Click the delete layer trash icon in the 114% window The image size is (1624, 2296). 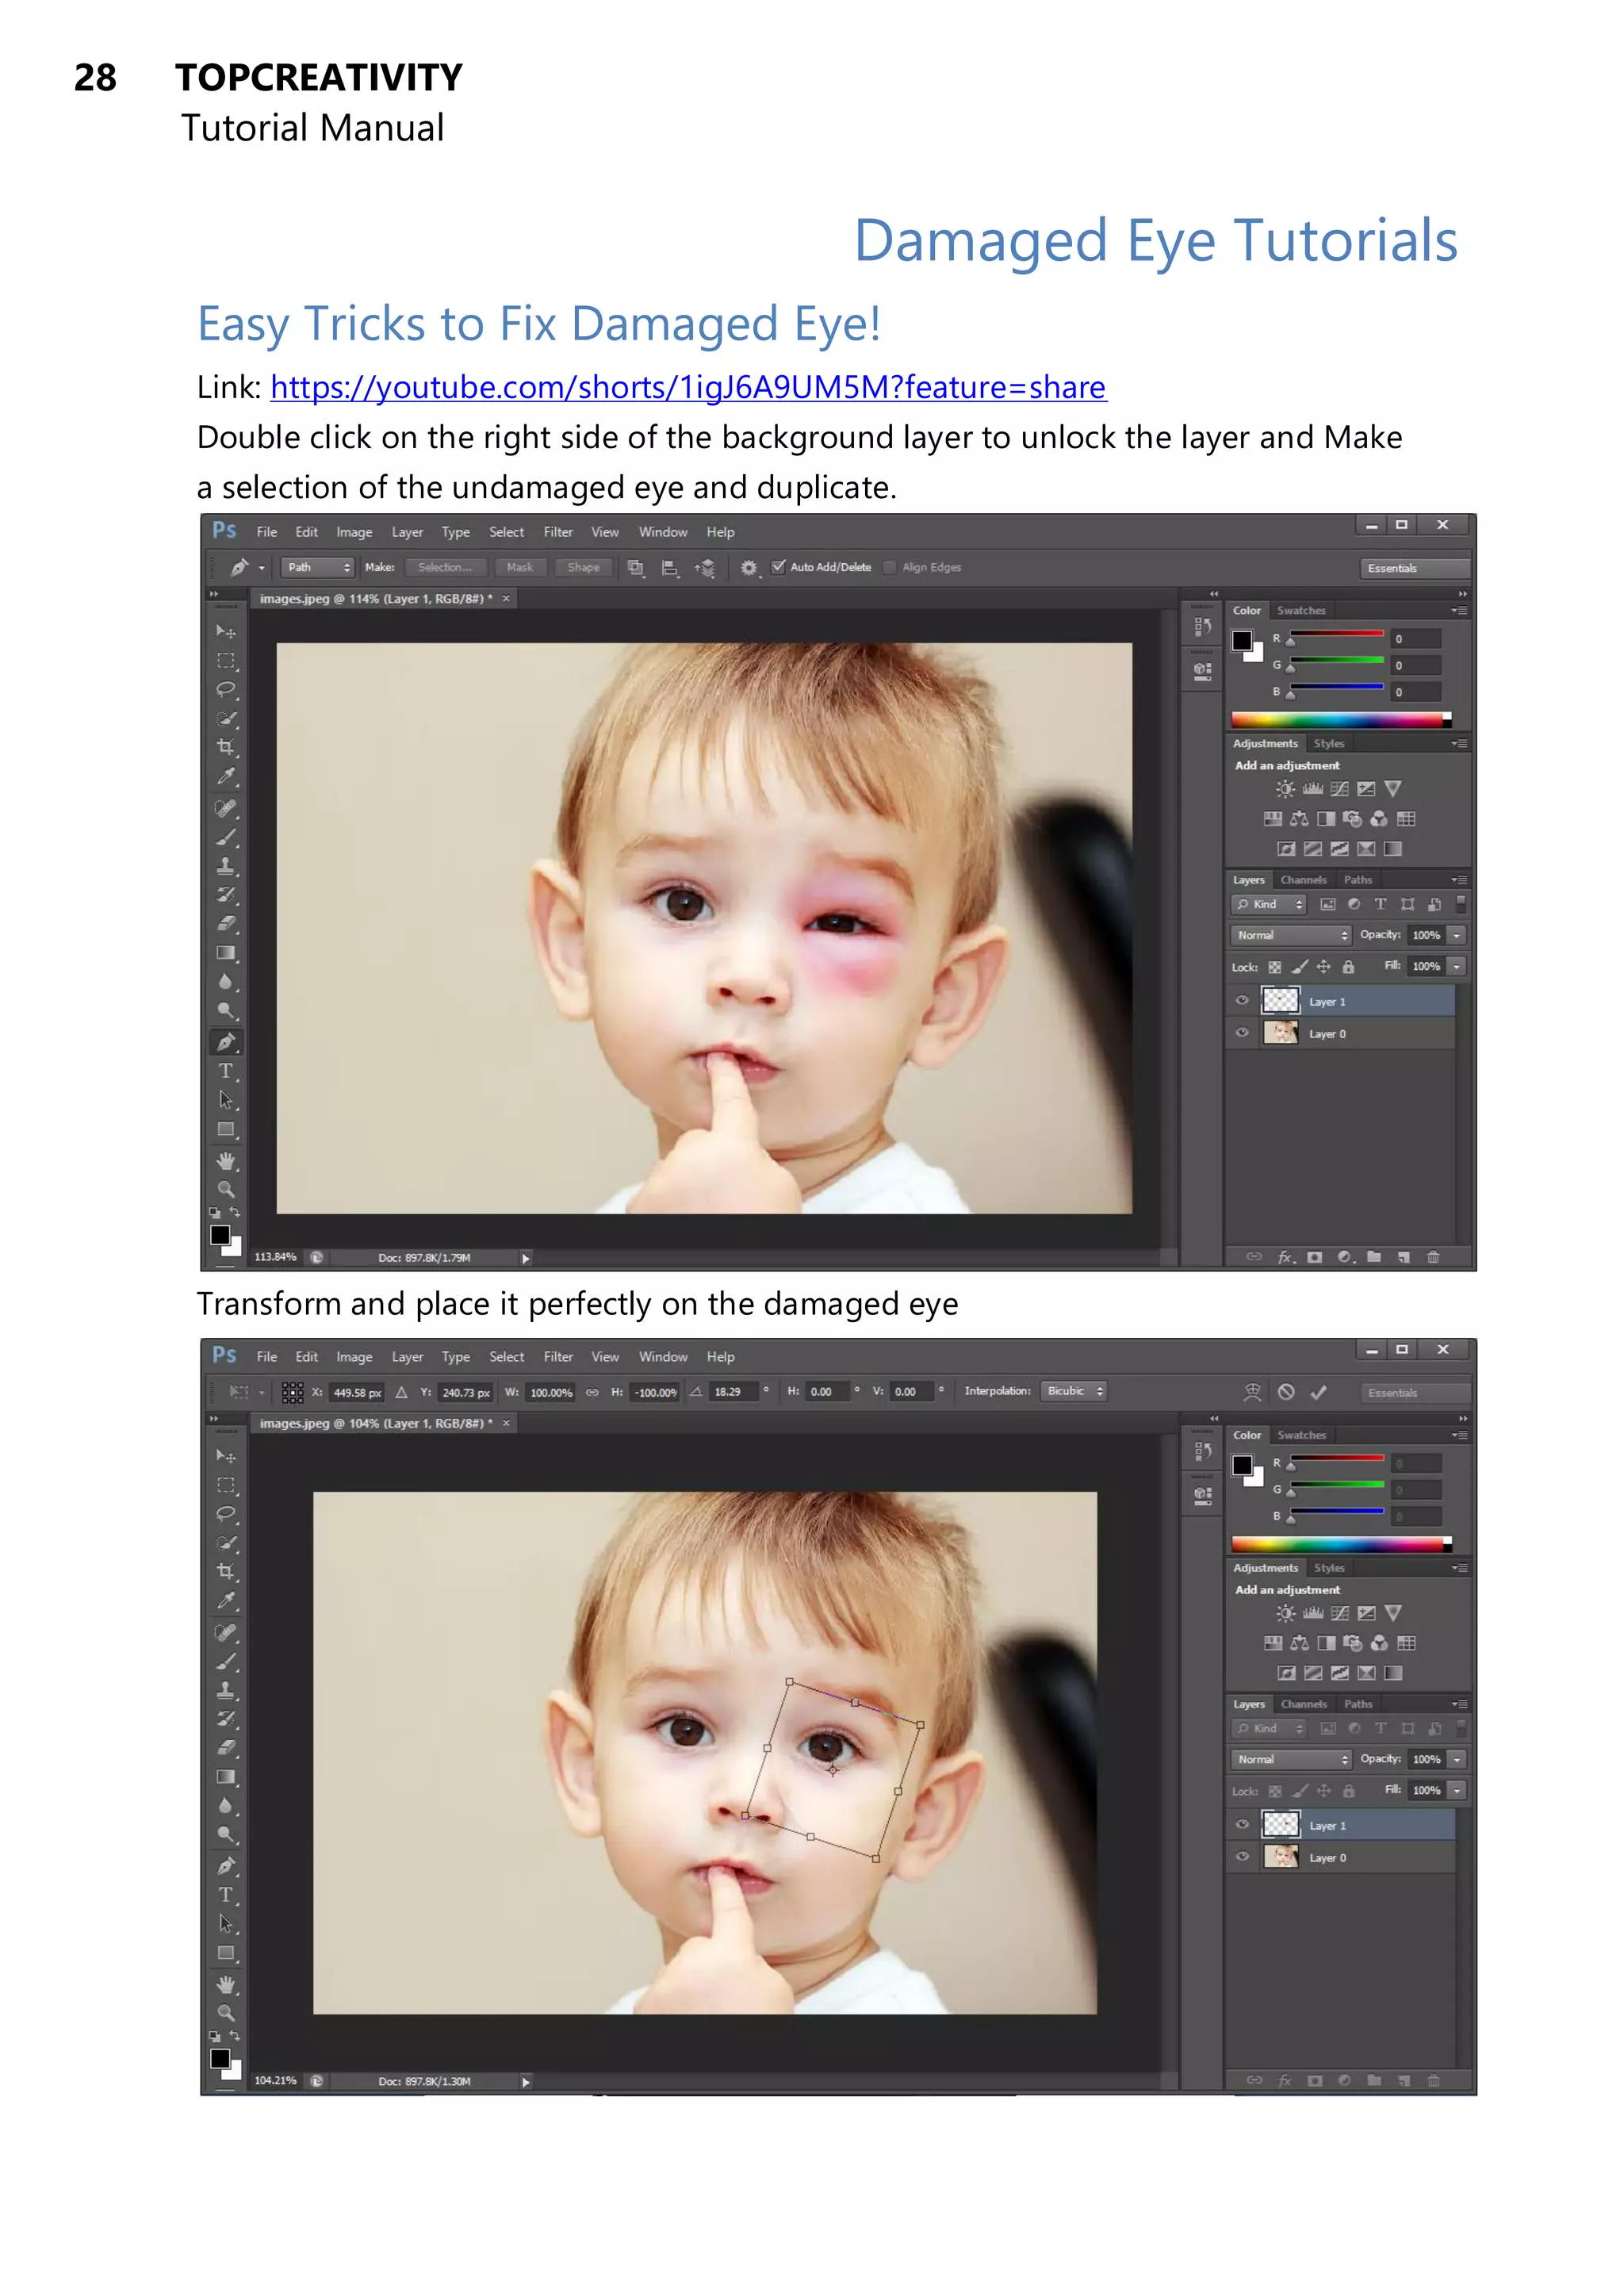tap(1433, 1257)
